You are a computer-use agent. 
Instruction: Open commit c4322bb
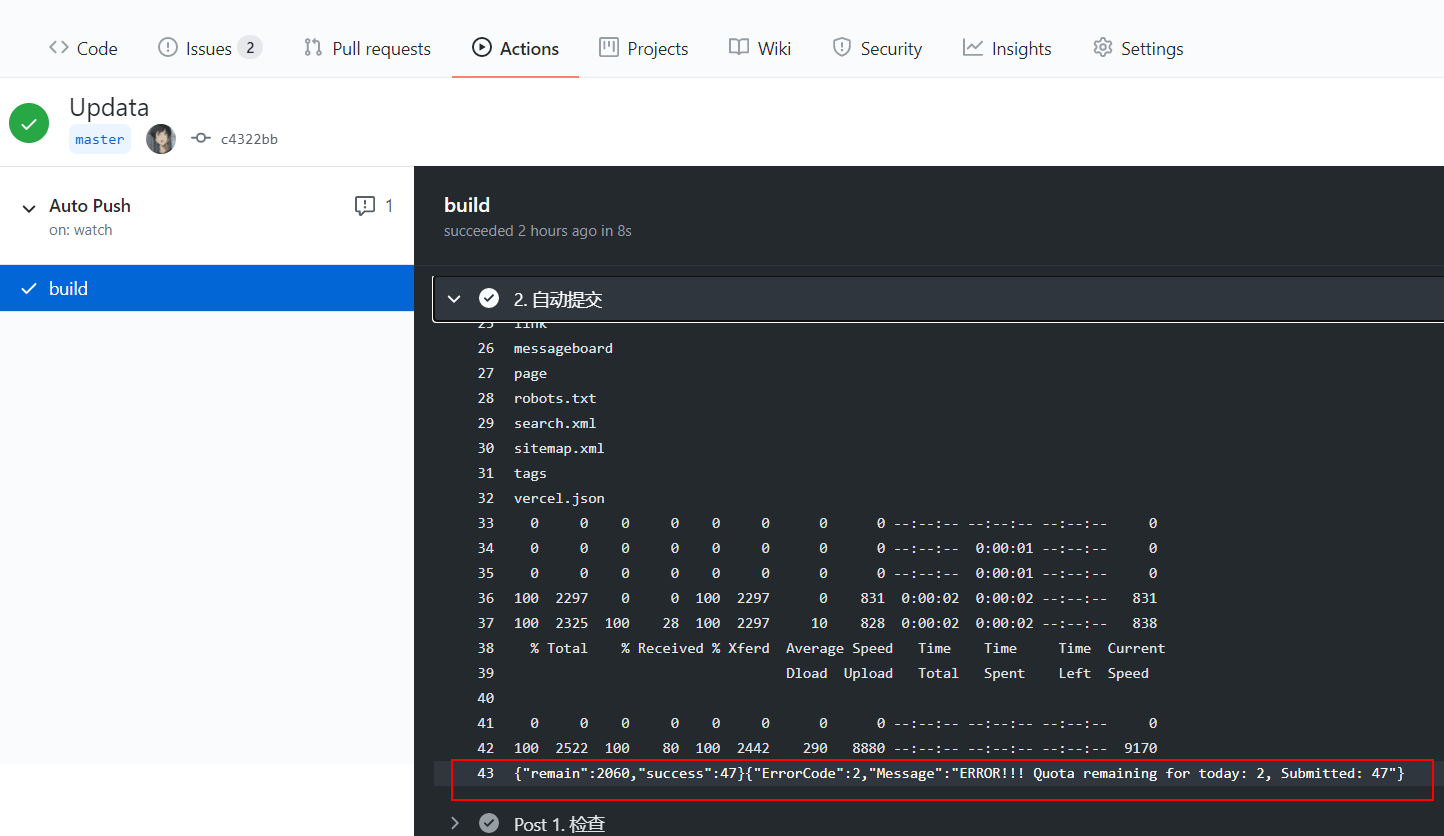click(249, 139)
